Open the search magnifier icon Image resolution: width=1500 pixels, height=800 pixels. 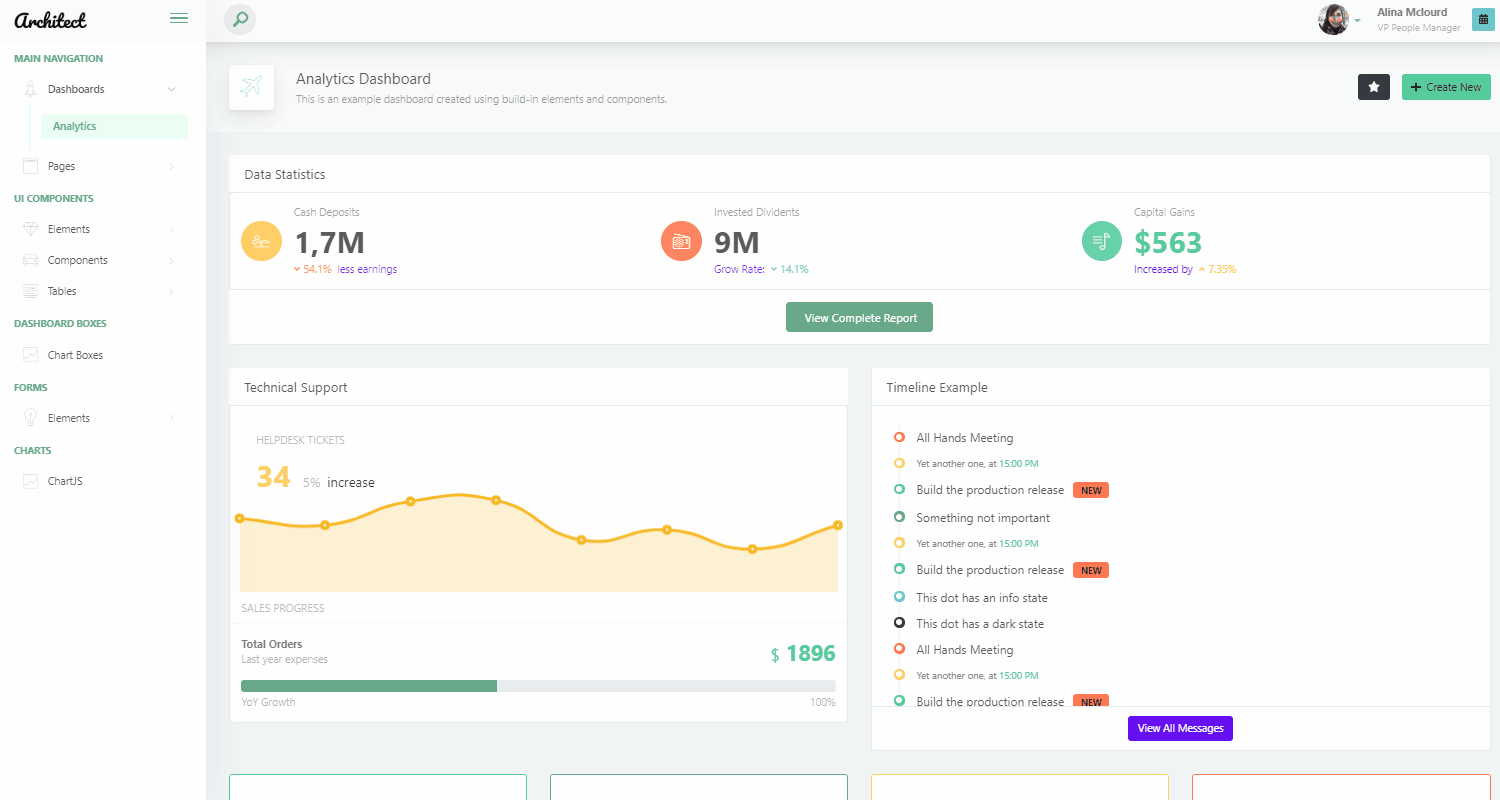coord(239,19)
